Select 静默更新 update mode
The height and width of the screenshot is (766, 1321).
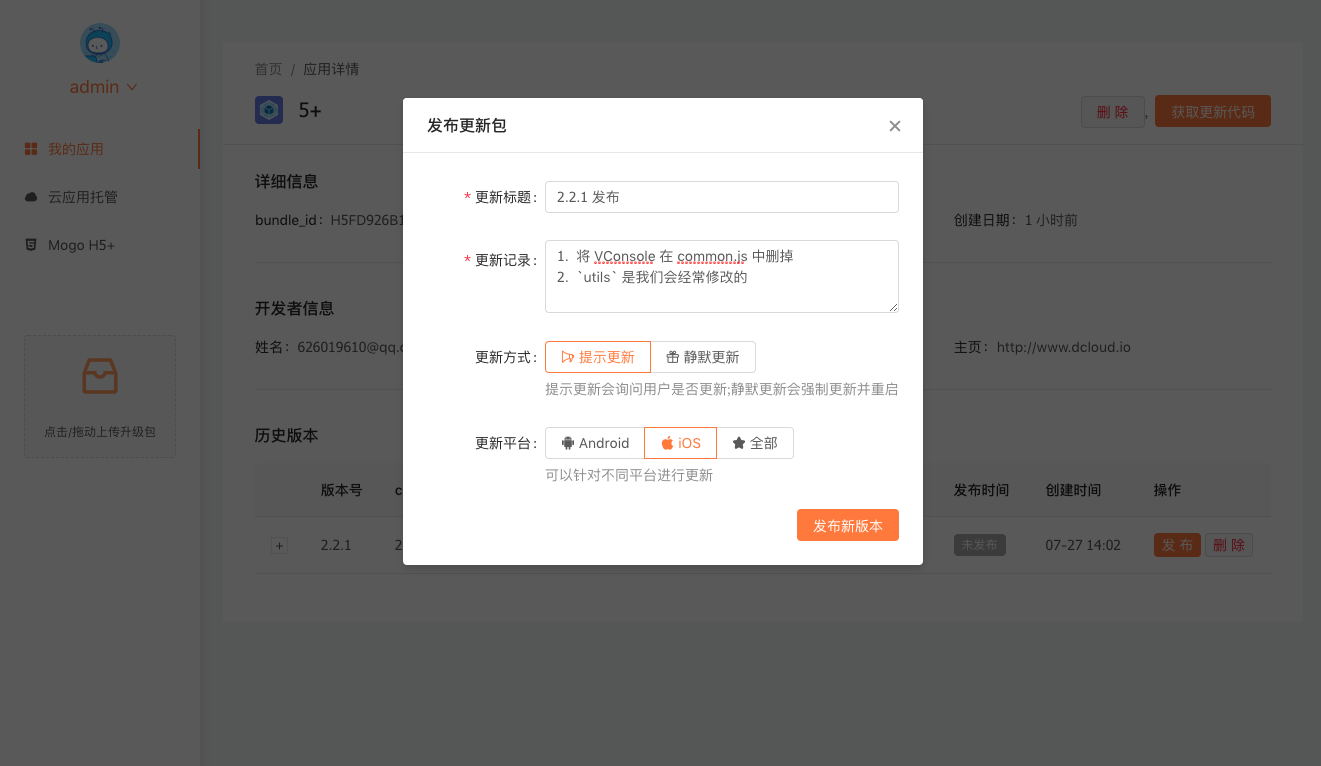click(702, 357)
